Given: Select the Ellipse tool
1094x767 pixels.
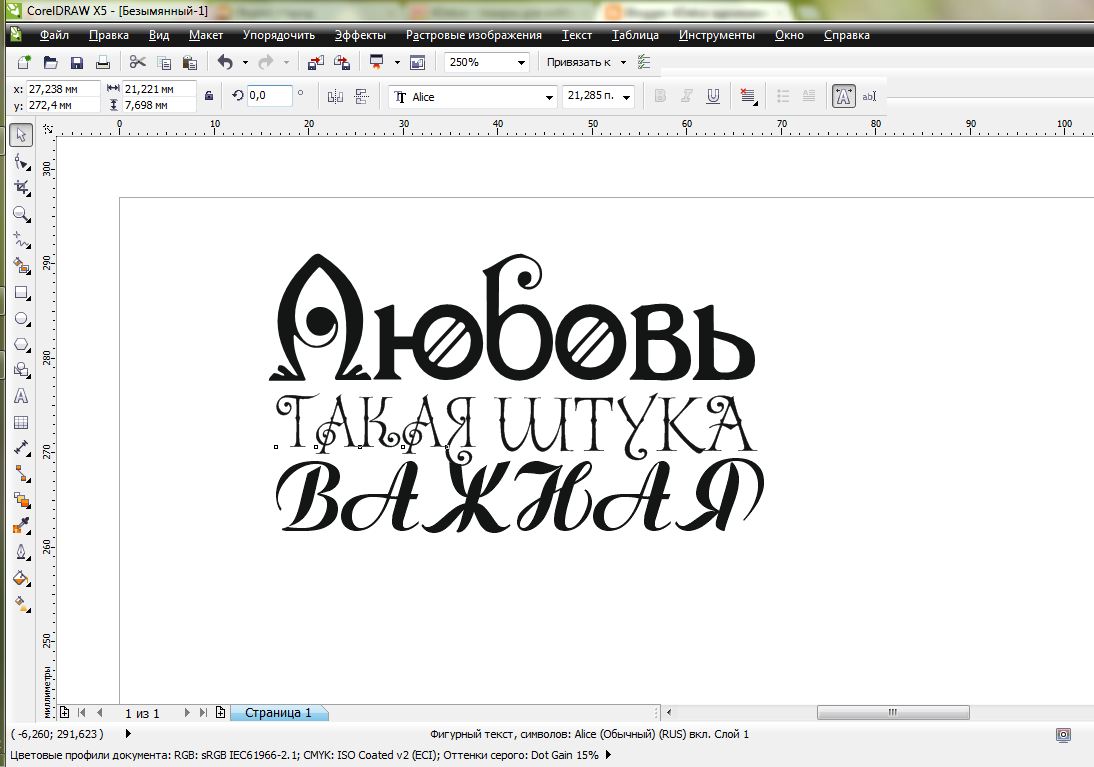Looking at the screenshot, I should click(21, 316).
